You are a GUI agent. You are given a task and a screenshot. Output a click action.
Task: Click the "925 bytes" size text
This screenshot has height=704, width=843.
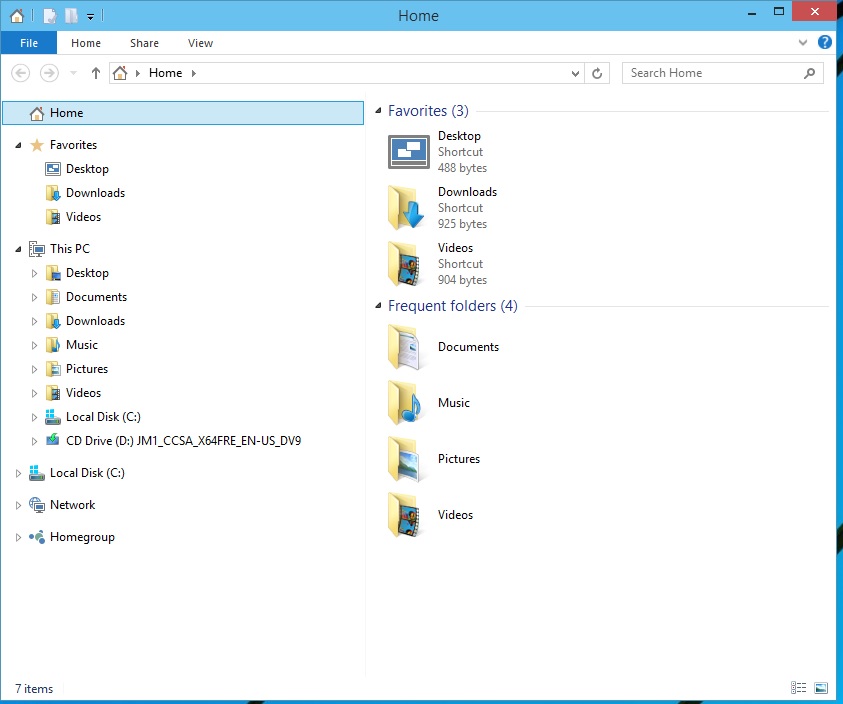click(462, 224)
